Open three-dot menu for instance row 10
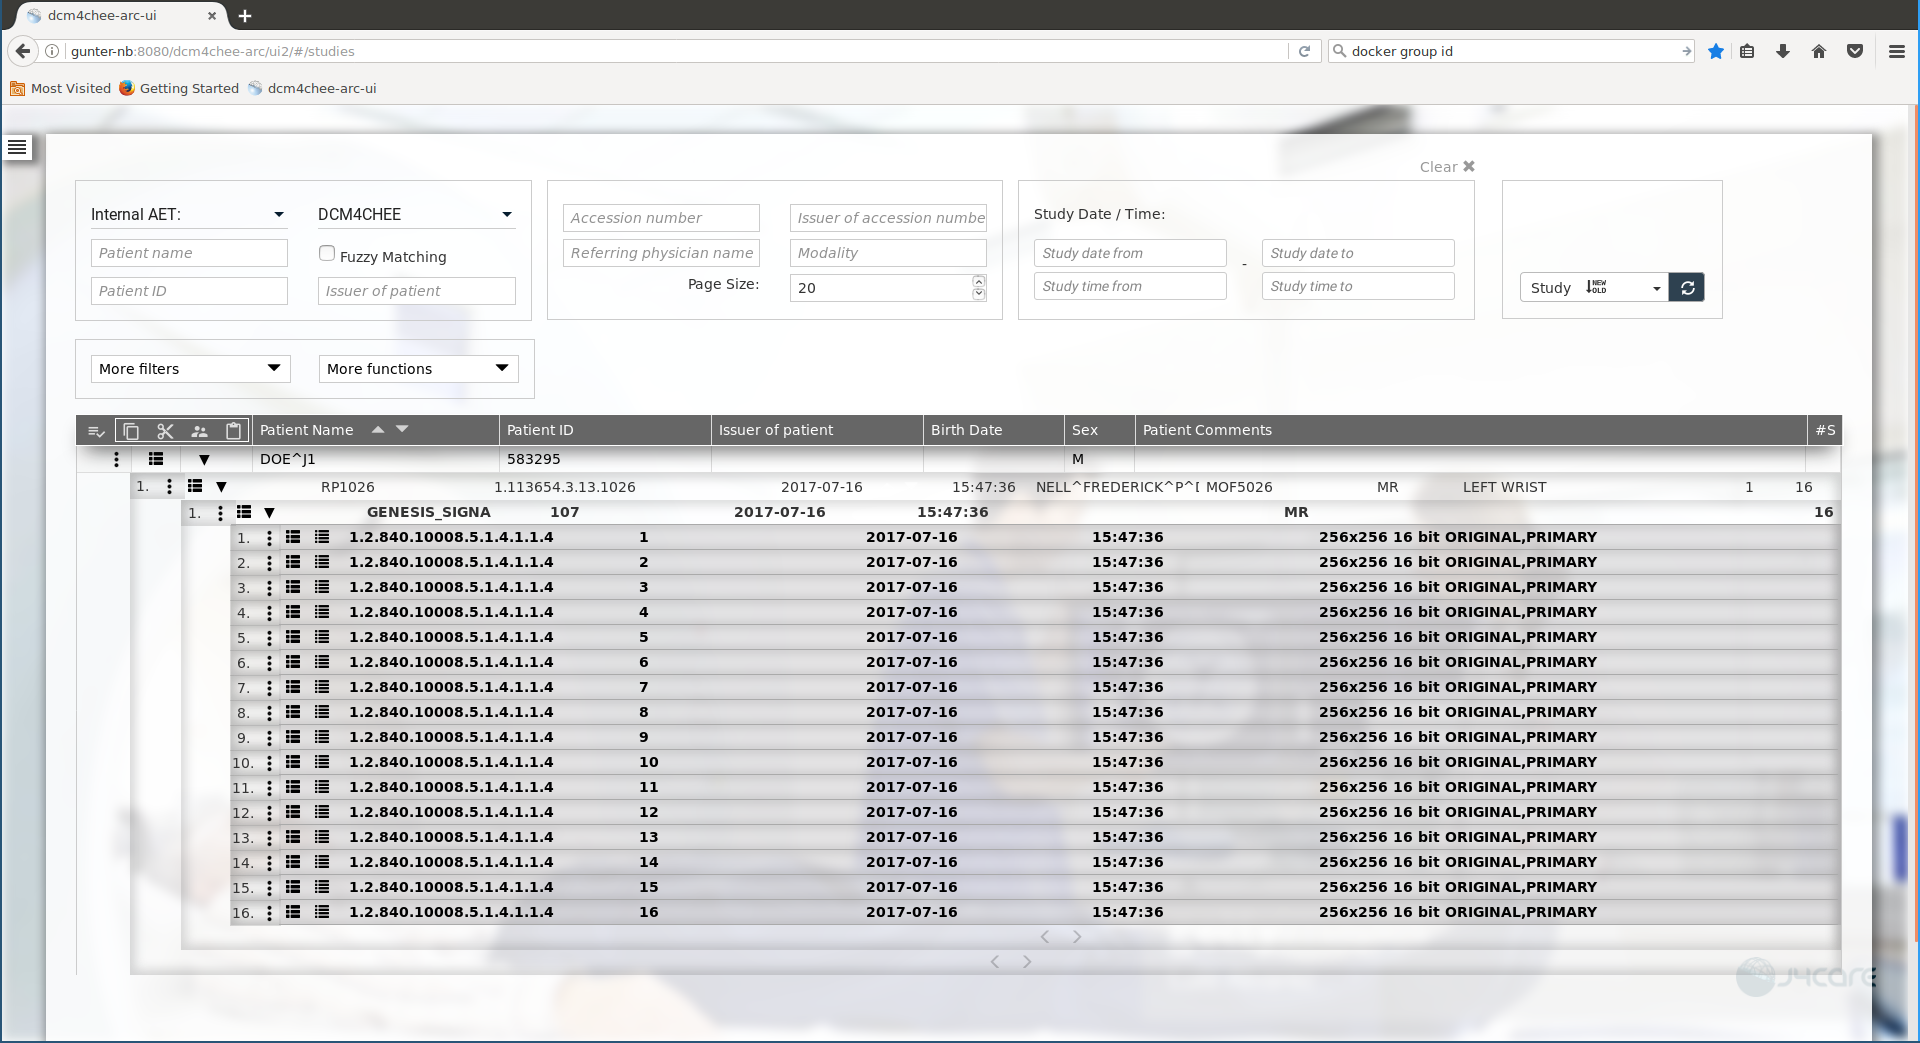This screenshot has width=1920, height=1043. (x=269, y=763)
